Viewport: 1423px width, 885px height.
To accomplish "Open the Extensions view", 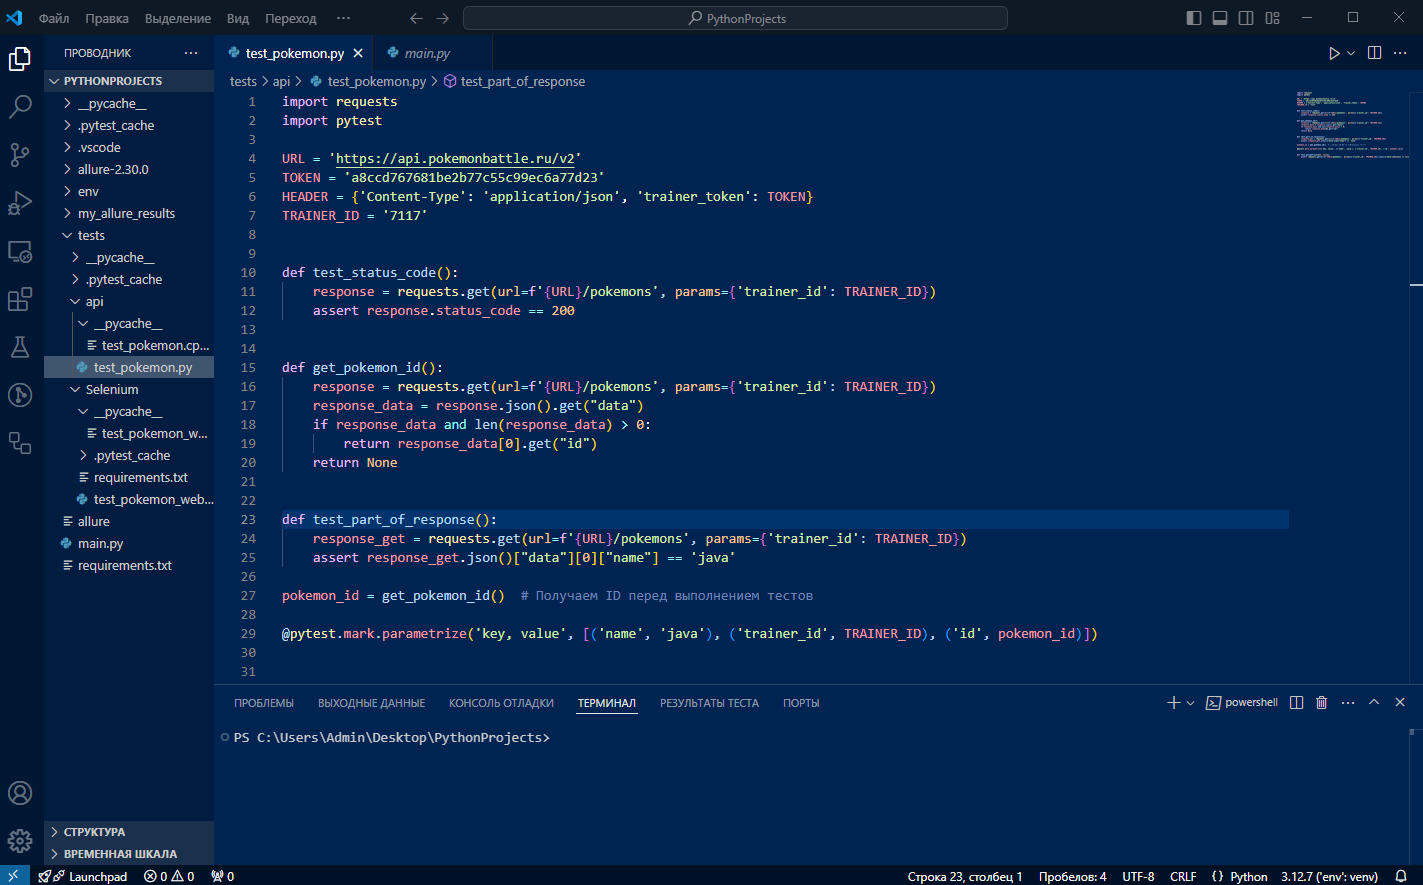I will (x=20, y=299).
